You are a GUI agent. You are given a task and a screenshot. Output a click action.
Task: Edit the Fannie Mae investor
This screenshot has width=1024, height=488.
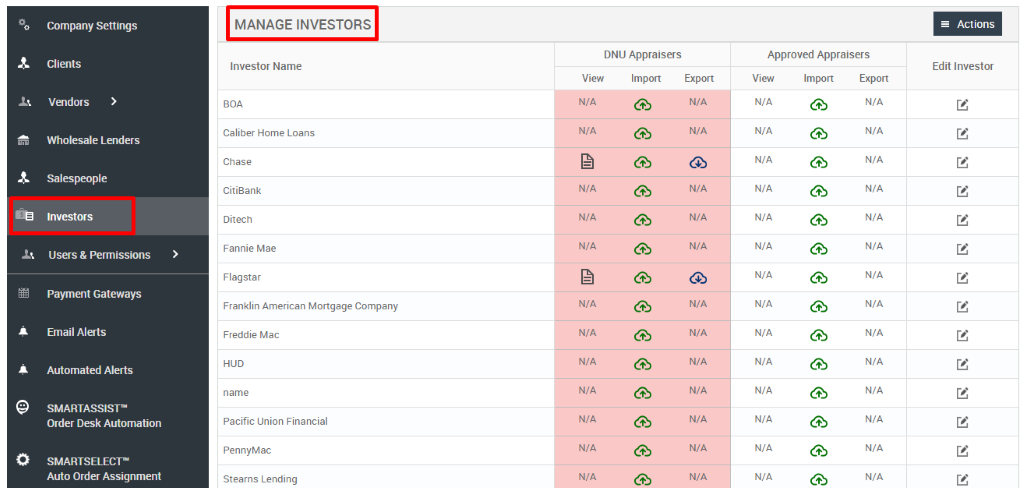[x=962, y=249]
